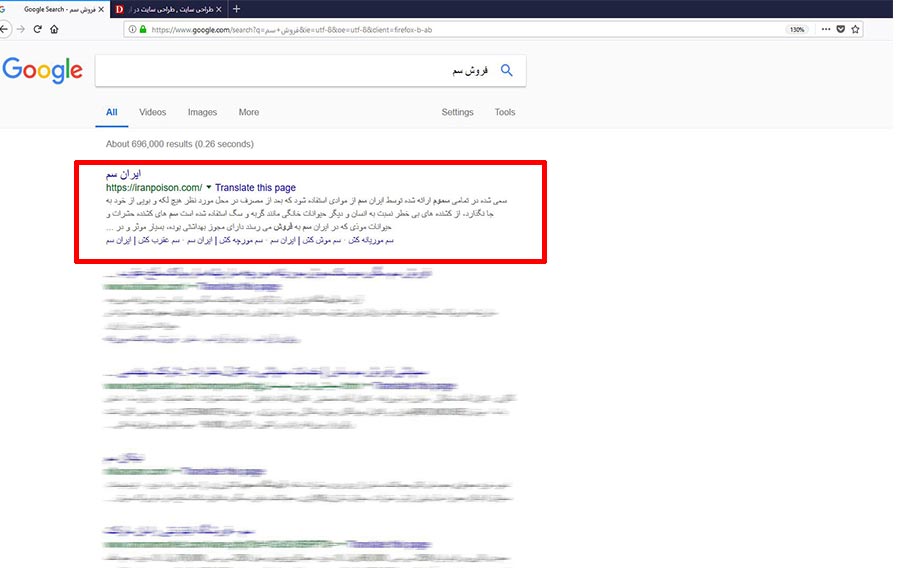Open the More search categories menu

tap(249, 112)
